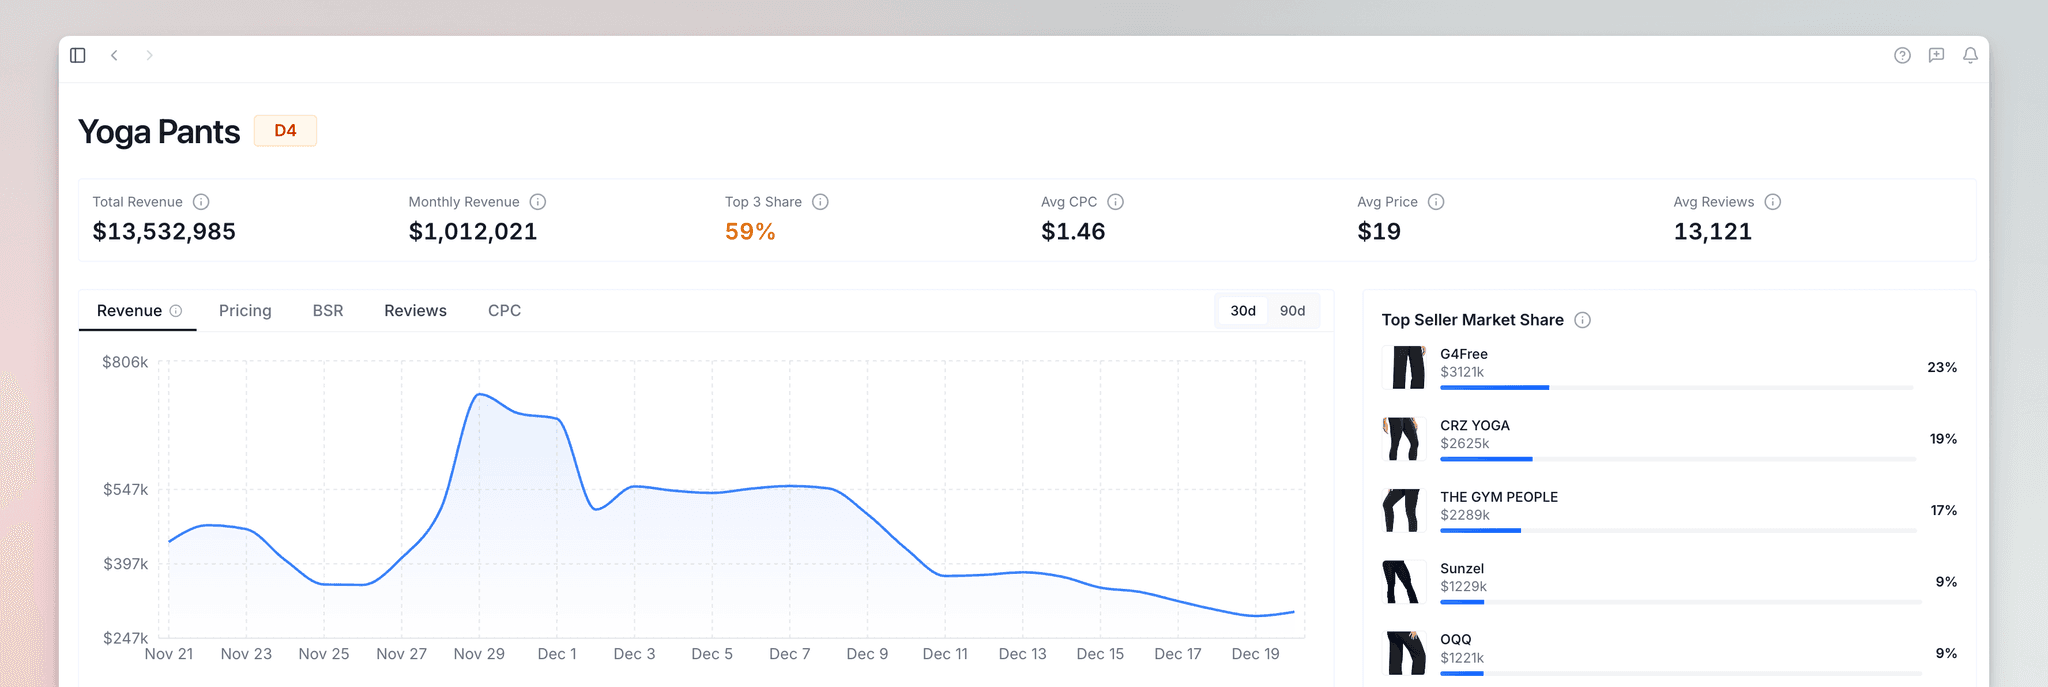Click the 17% share for THE GYM PEOPLE

click(1943, 511)
